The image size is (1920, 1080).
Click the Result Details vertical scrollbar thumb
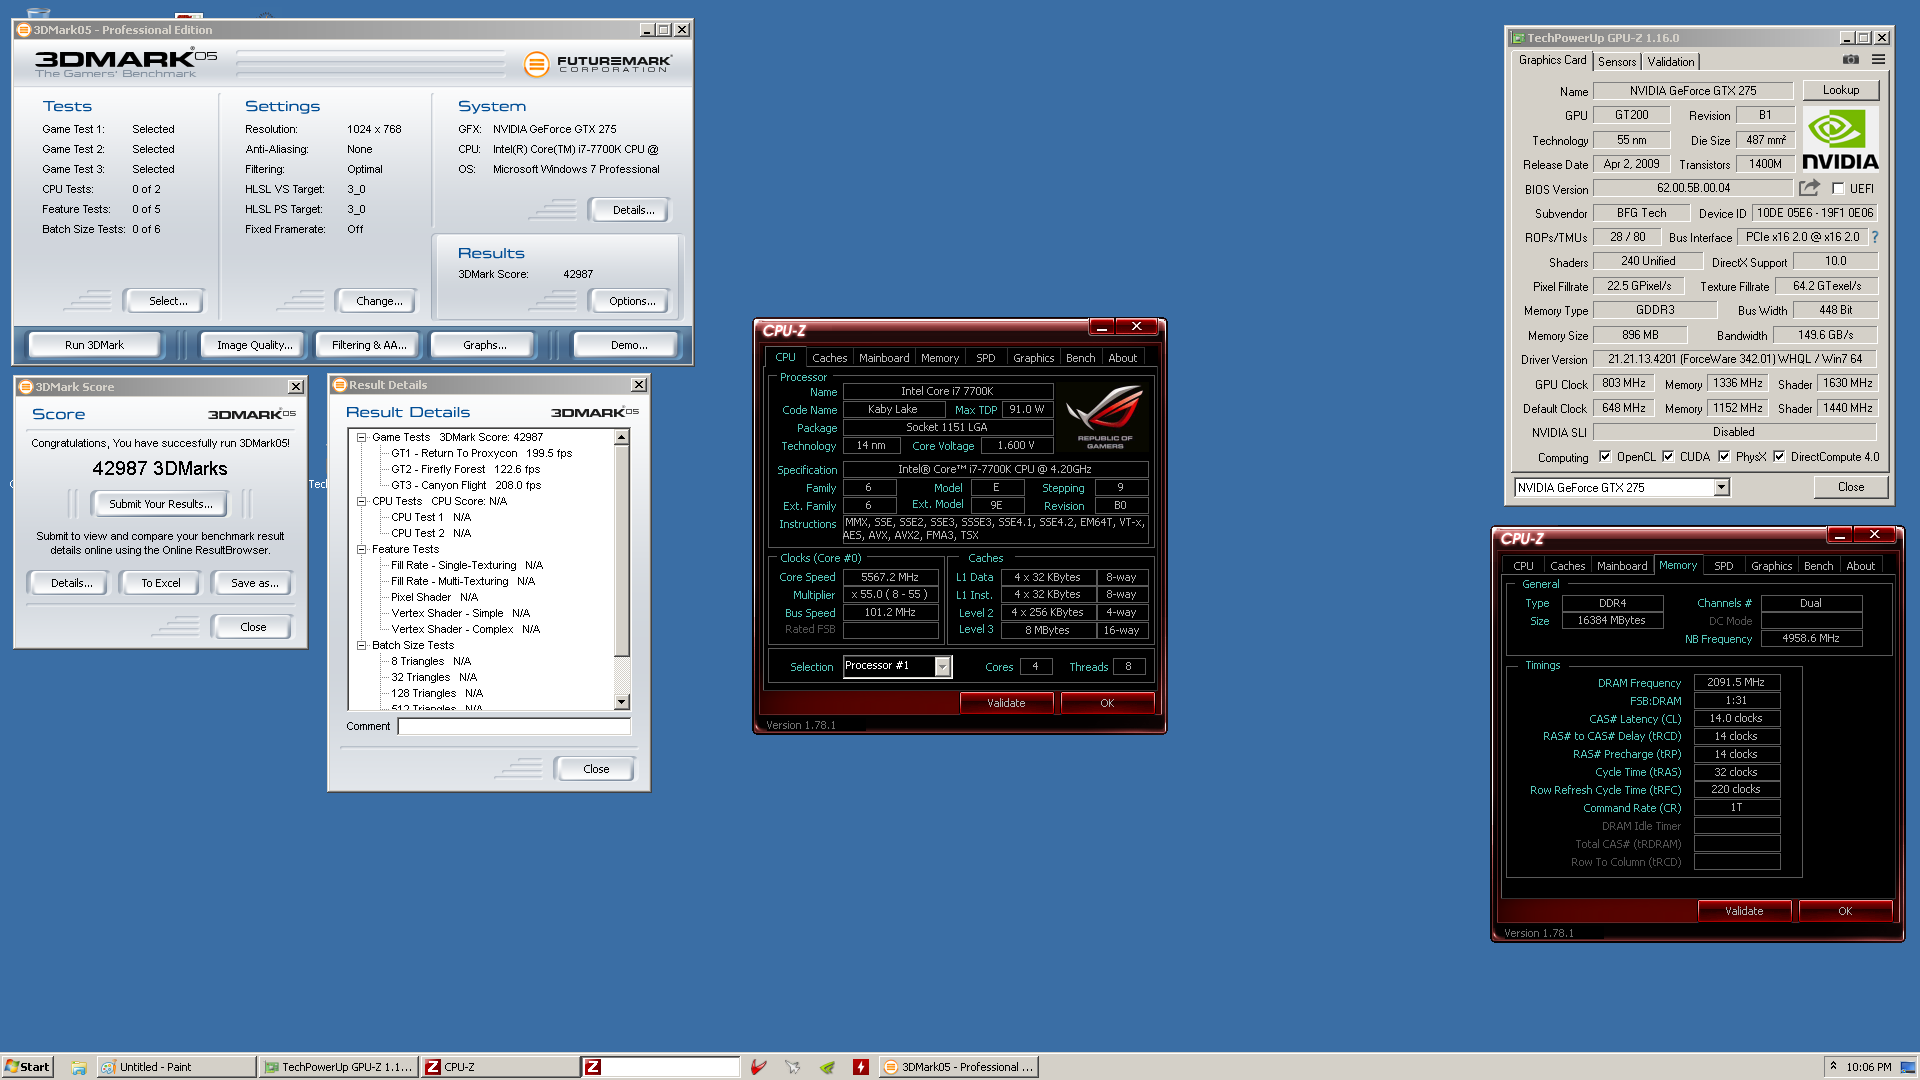622,551
